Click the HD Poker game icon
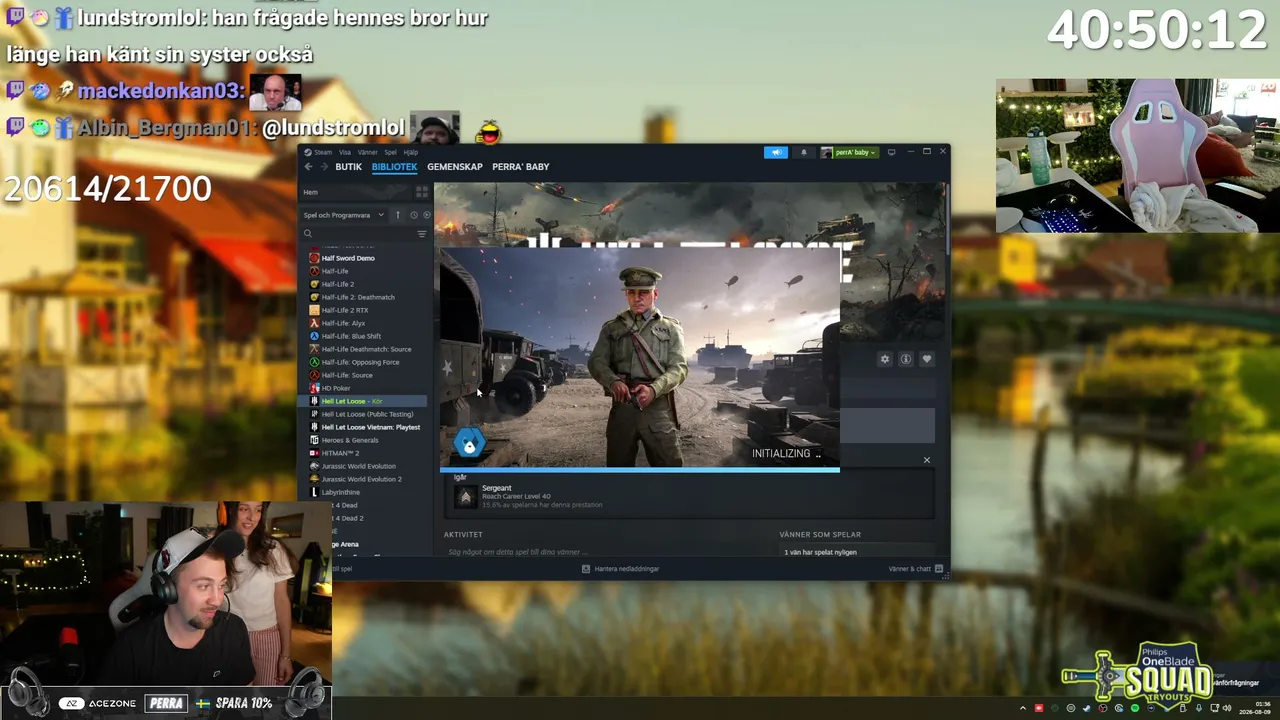The height and width of the screenshot is (720, 1280). (x=314, y=388)
